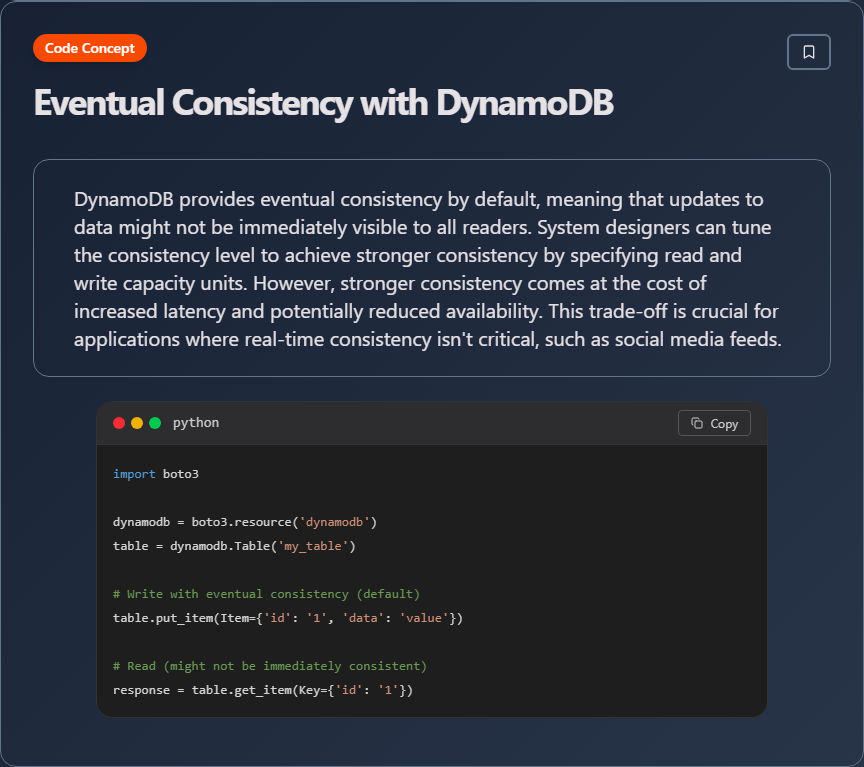Image resolution: width=864 pixels, height=767 pixels.
Task: Click inside the DynamoDB description text box
Action: [430, 268]
